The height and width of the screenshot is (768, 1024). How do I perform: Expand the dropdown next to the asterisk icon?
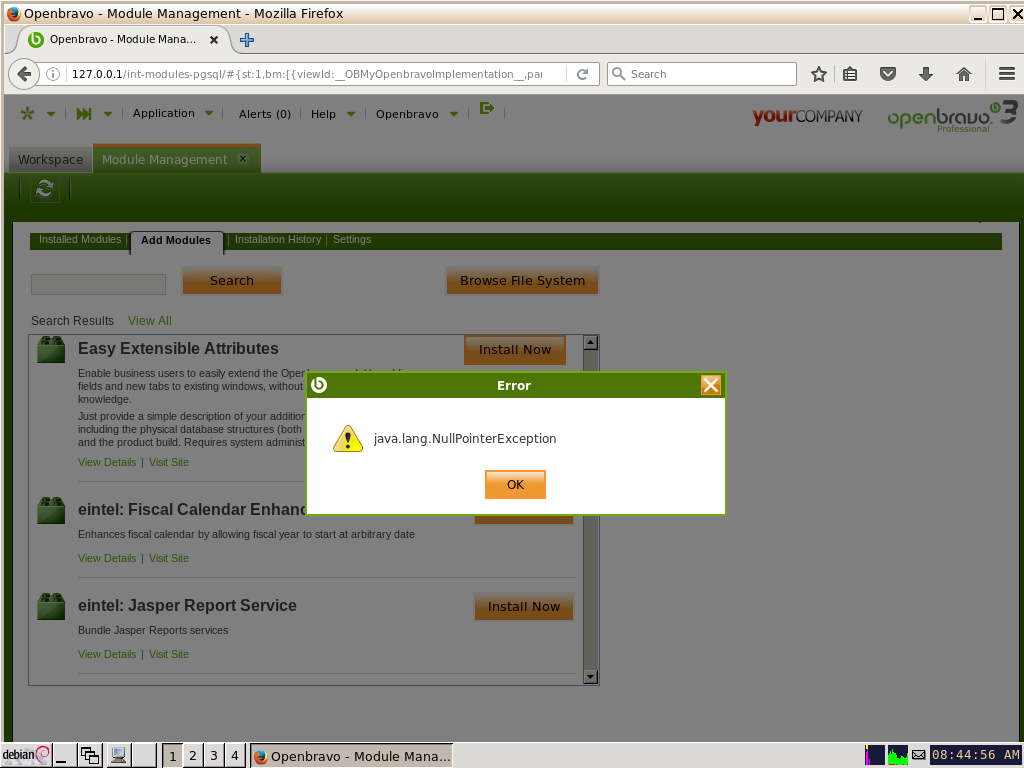51,114
